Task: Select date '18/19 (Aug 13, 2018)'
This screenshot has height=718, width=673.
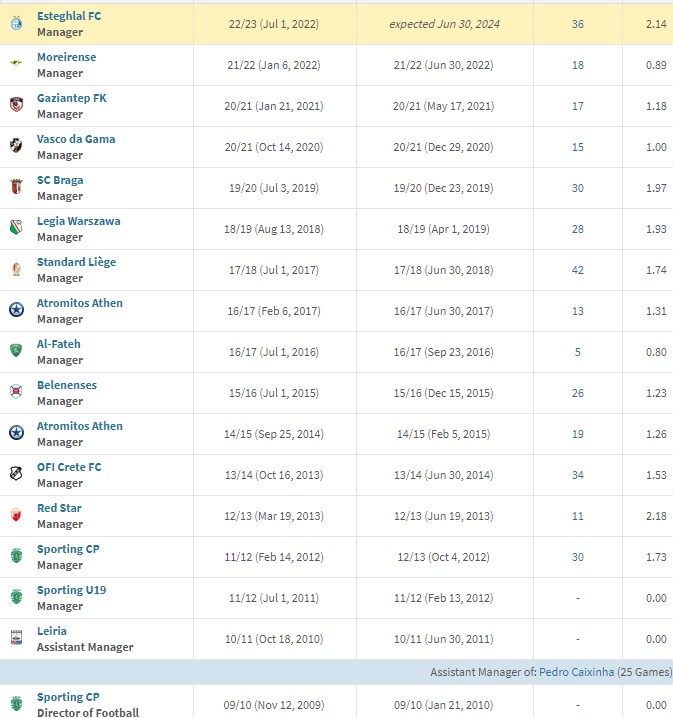Action: [274, 229]
